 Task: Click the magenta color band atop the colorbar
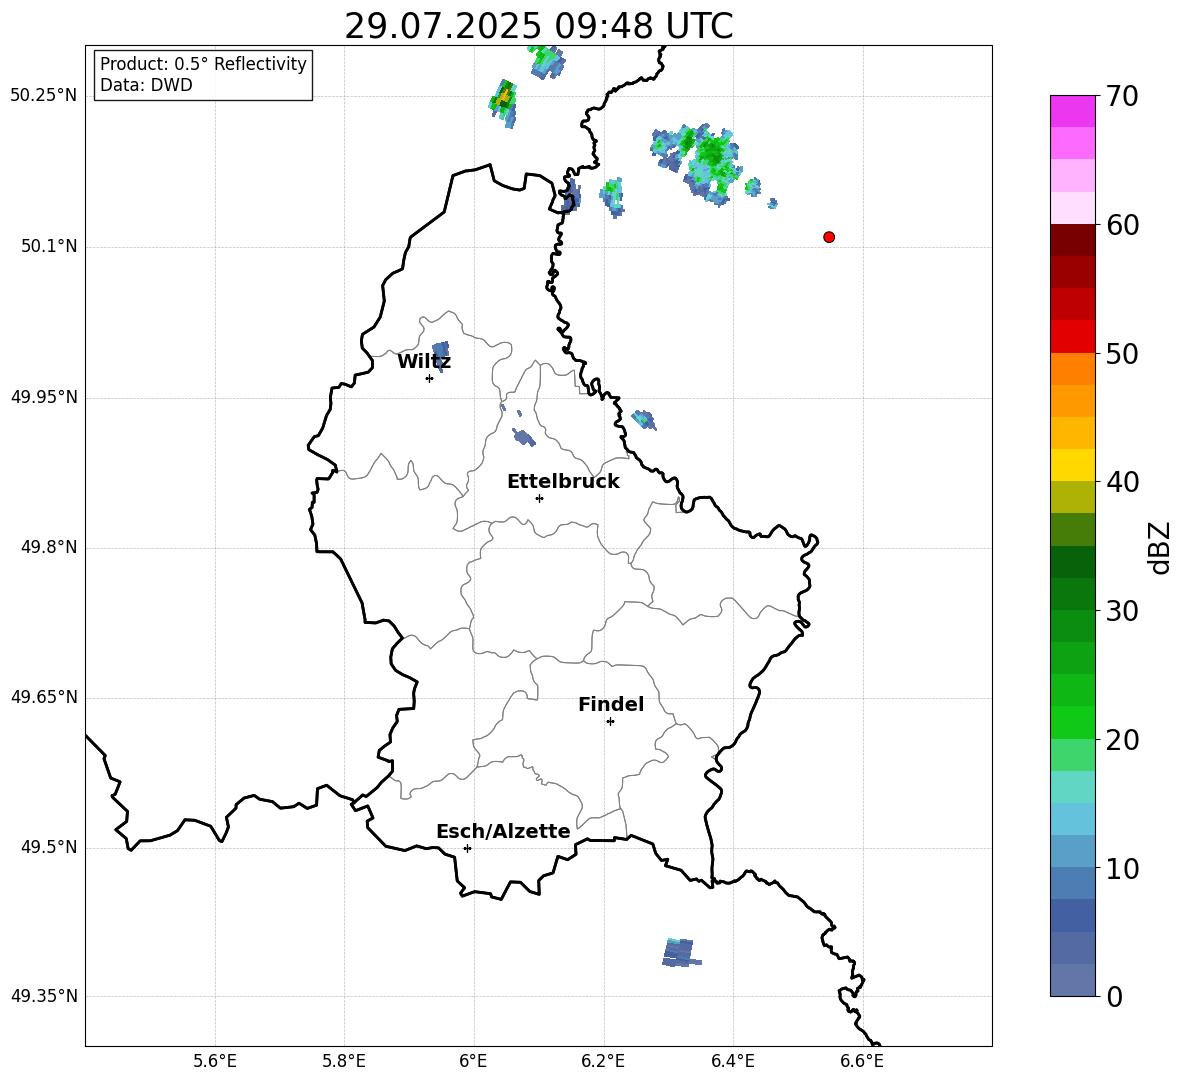click(x=1073, y=111)
